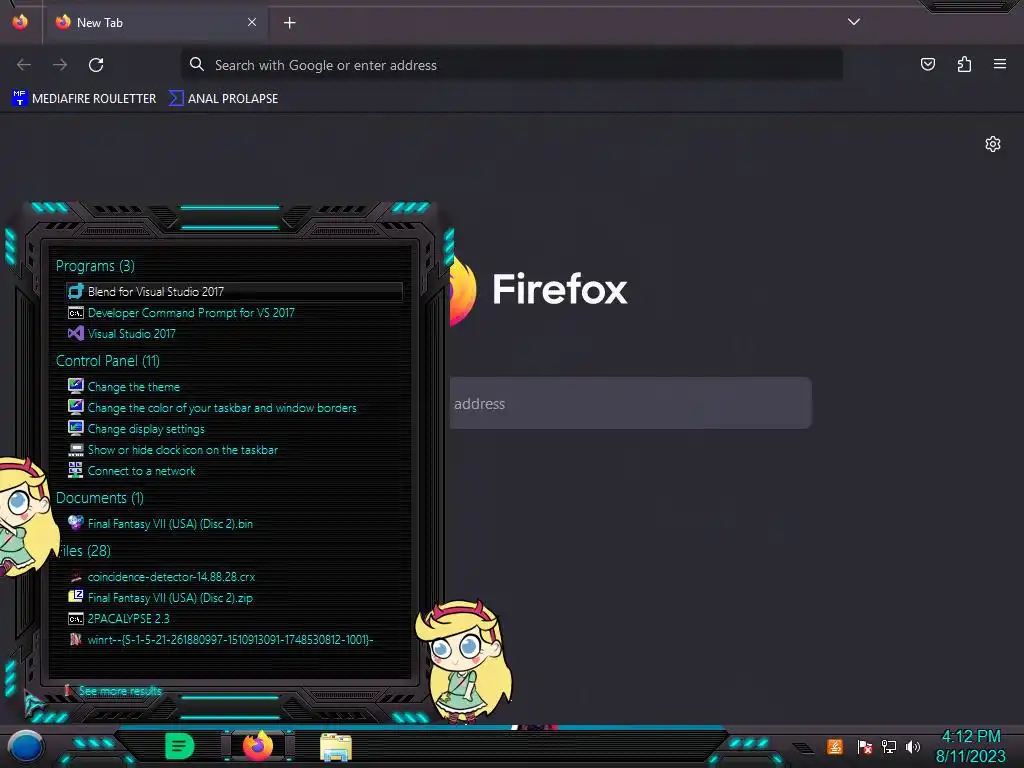
Task: Click the Star Butterfly desktop mascot by taskbar
Action: [x=466, y=662]
